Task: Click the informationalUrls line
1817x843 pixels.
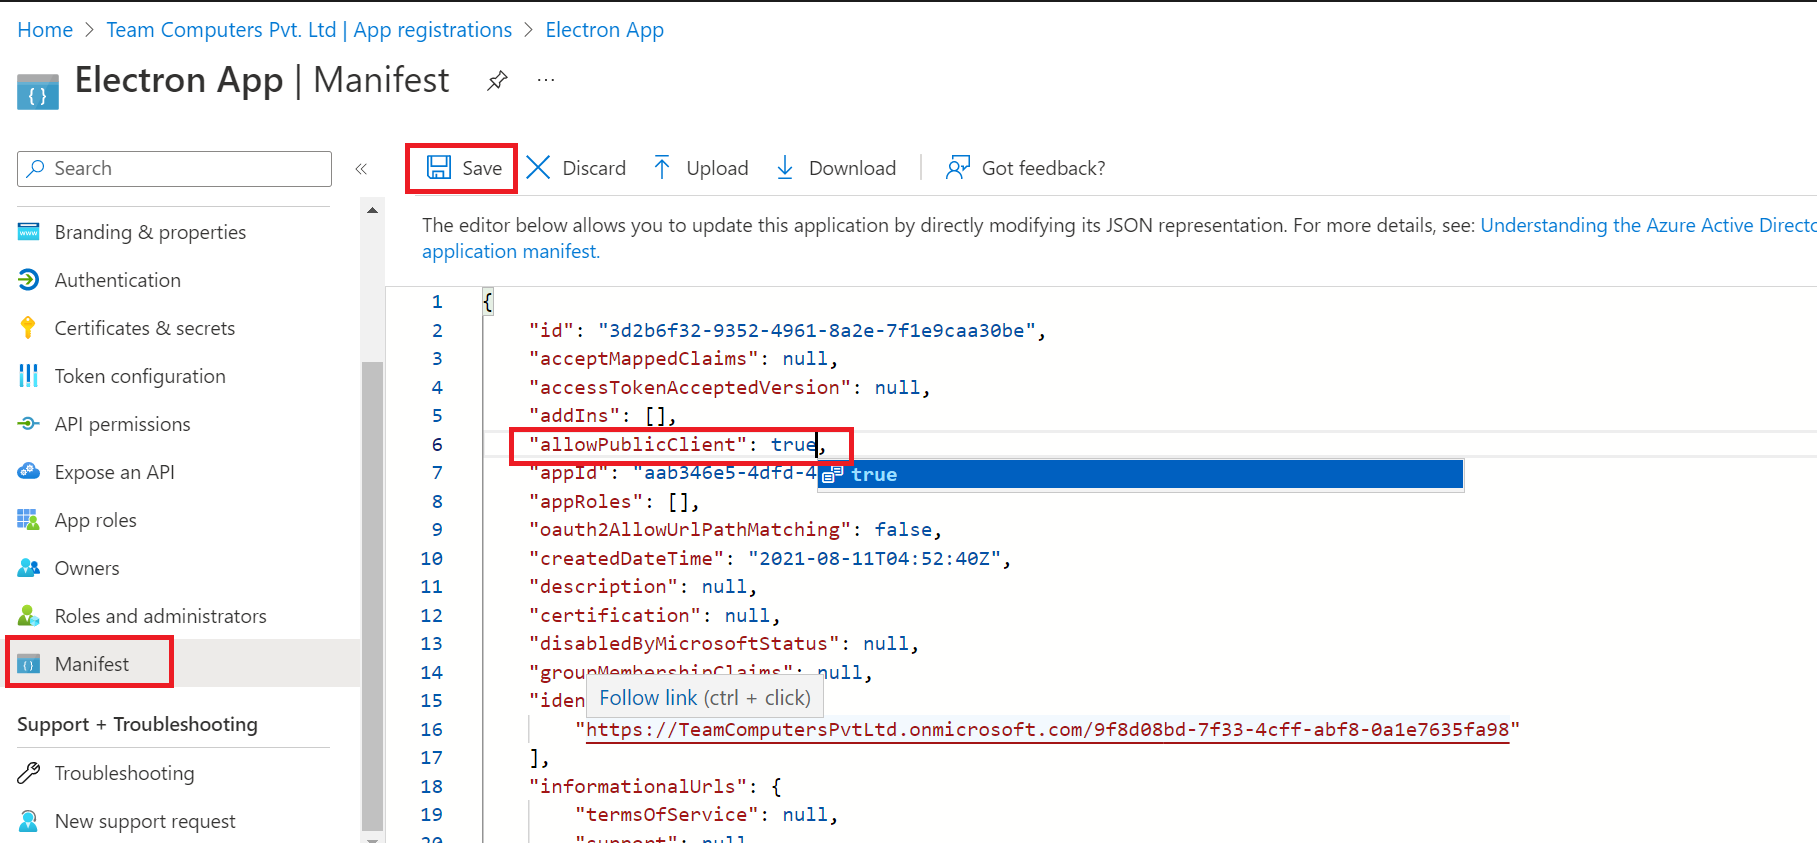Action: (x=655, y=786)
